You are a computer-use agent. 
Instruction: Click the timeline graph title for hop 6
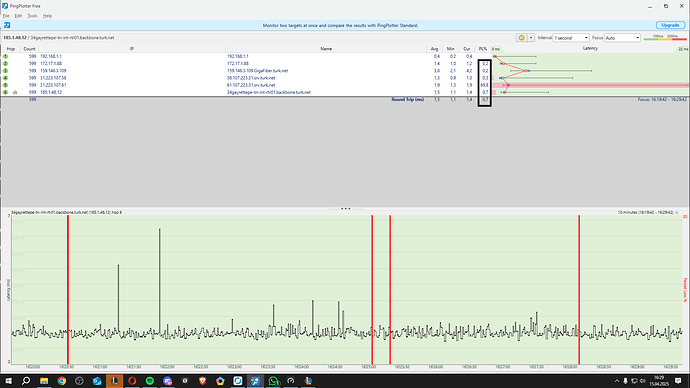[66, 212]
